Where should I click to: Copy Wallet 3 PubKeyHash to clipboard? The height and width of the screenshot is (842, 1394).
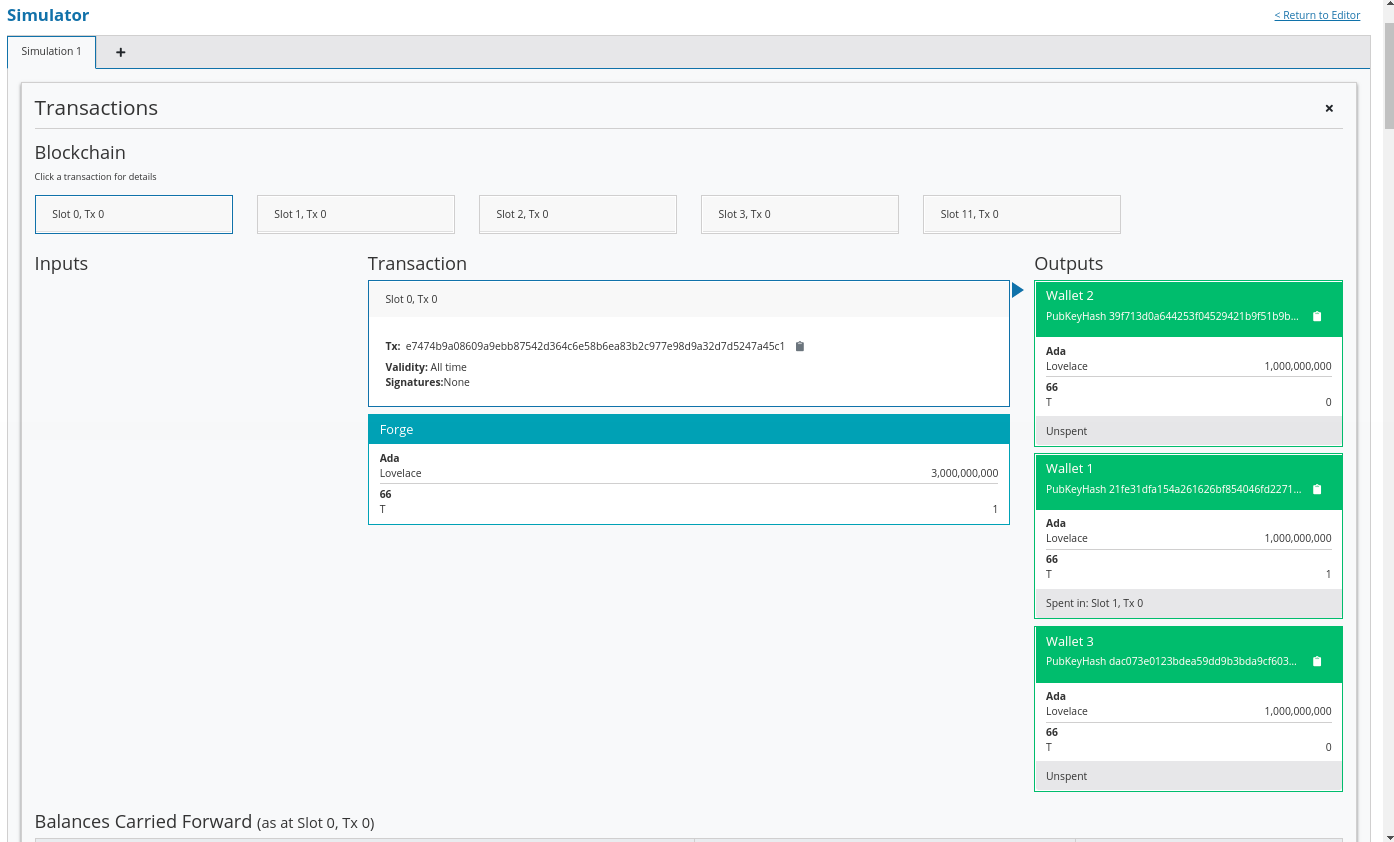point(1317,662)
